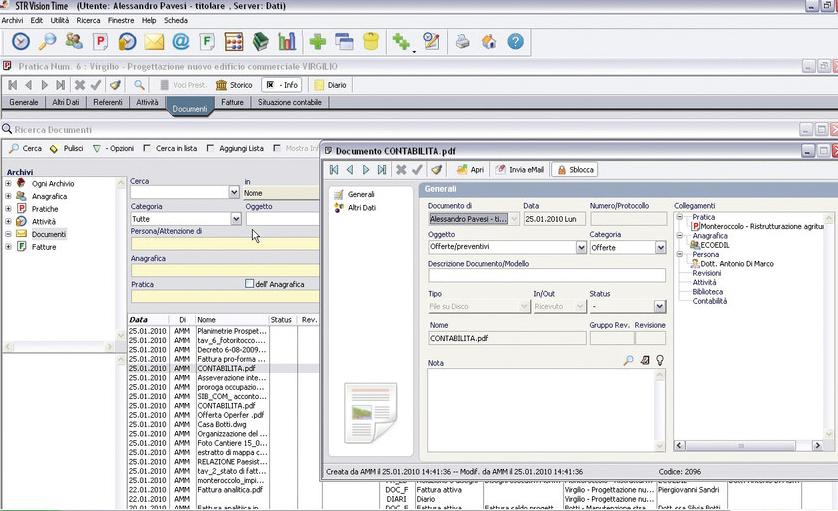Toggle the 'Aggiungi Lista' checkbox
Viewport: 838px width, 511px height.
coord(209,148)
